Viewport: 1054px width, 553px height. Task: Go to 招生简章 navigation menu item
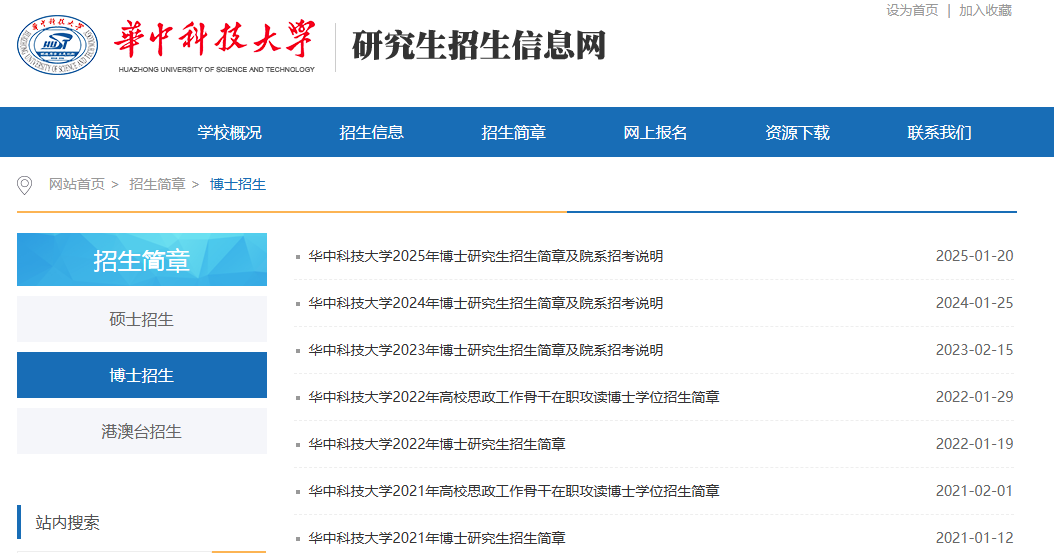click(x=514, y=132)
